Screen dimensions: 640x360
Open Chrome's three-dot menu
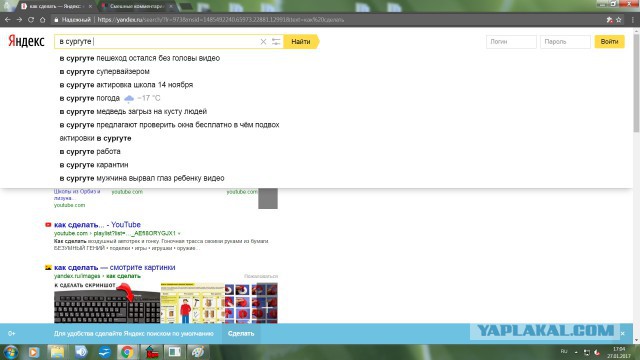click(633, 20)
